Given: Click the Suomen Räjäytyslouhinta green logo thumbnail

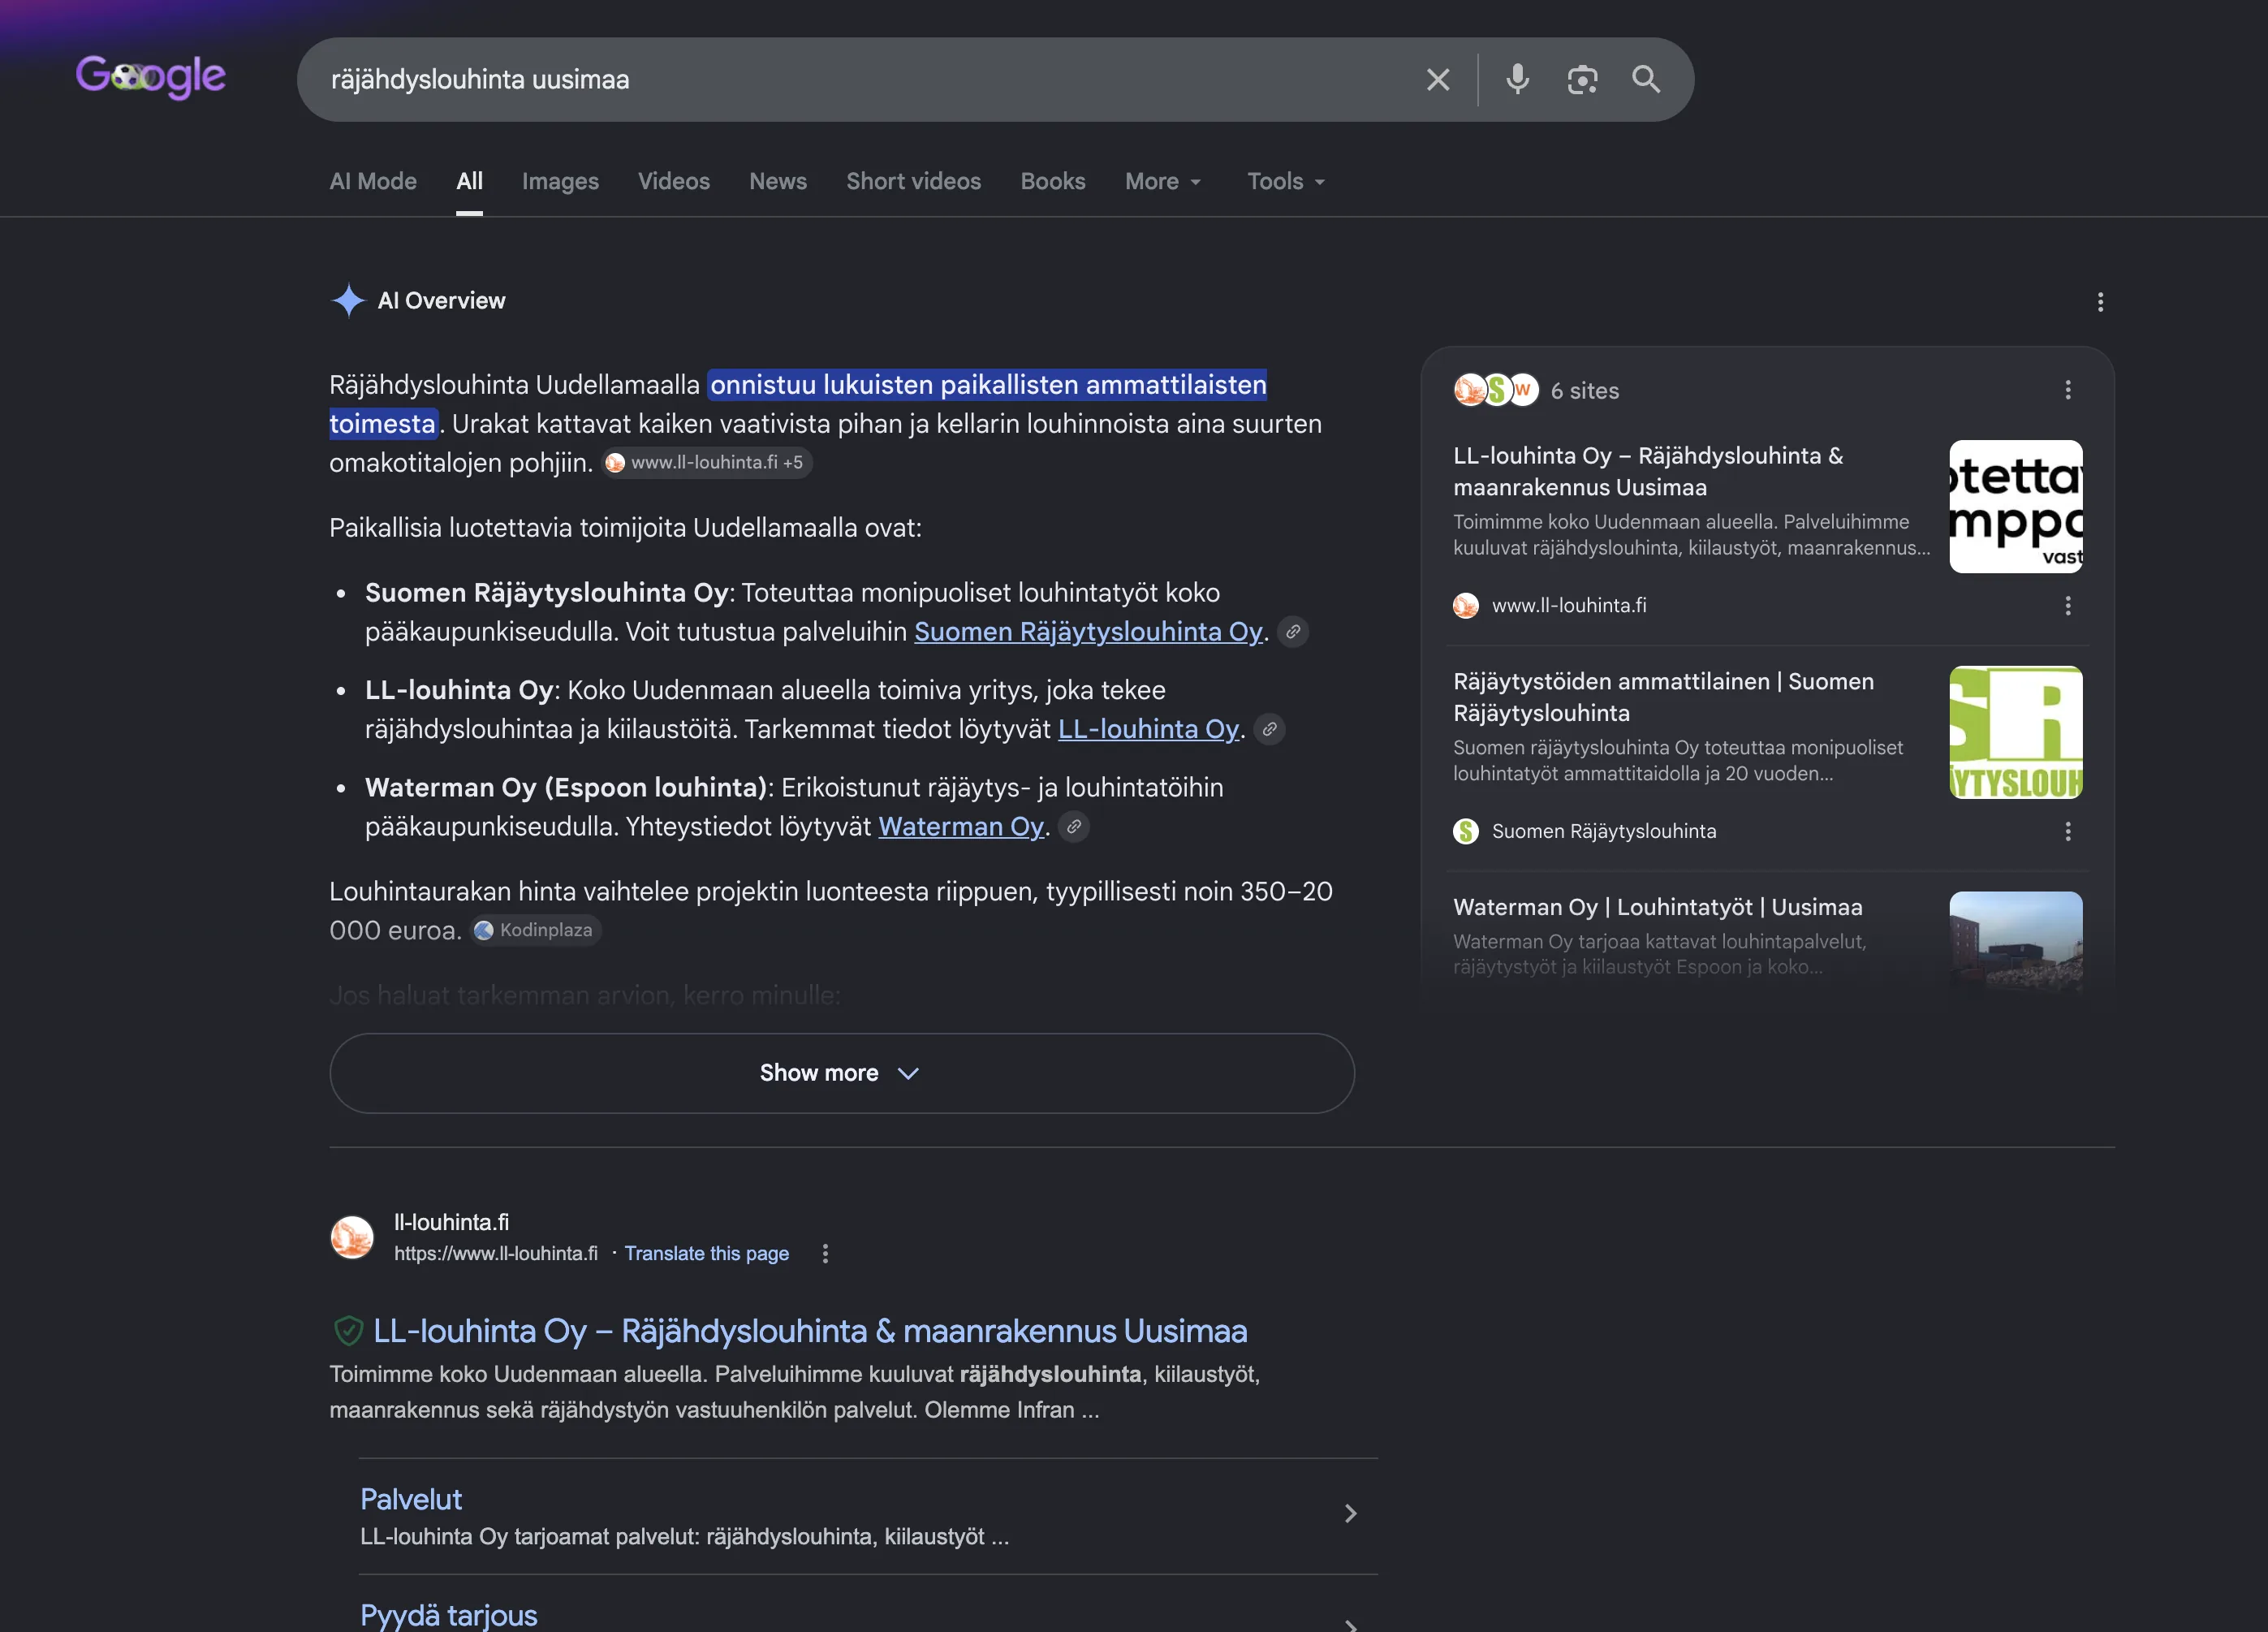Looking at the screenshot, I should pyautogui.click(x=2016, y=733).
